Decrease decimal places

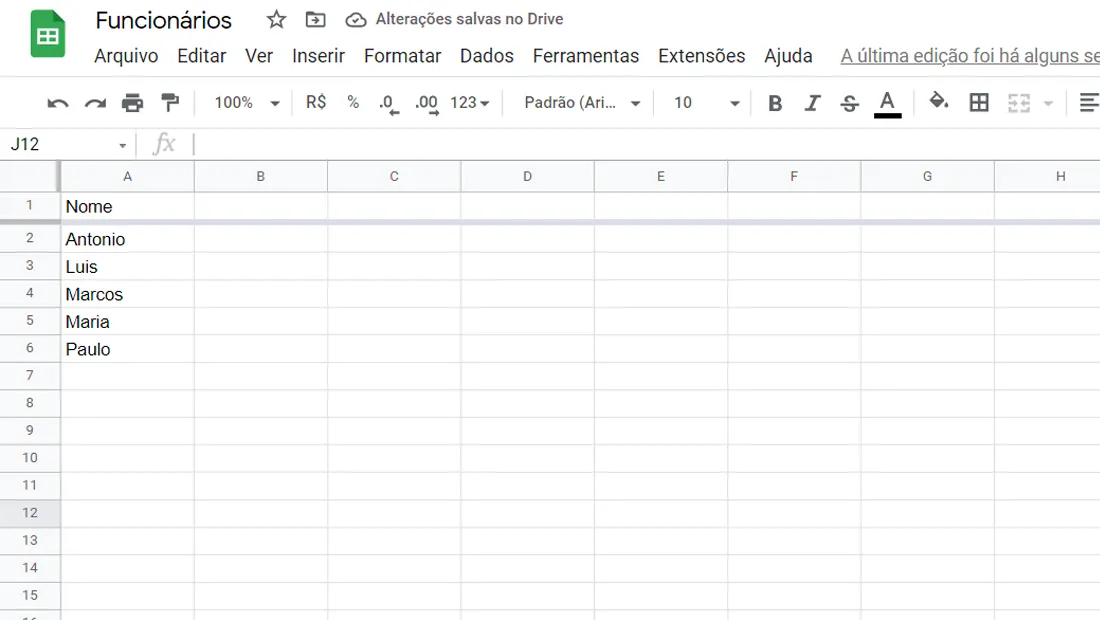click(389, 104)
